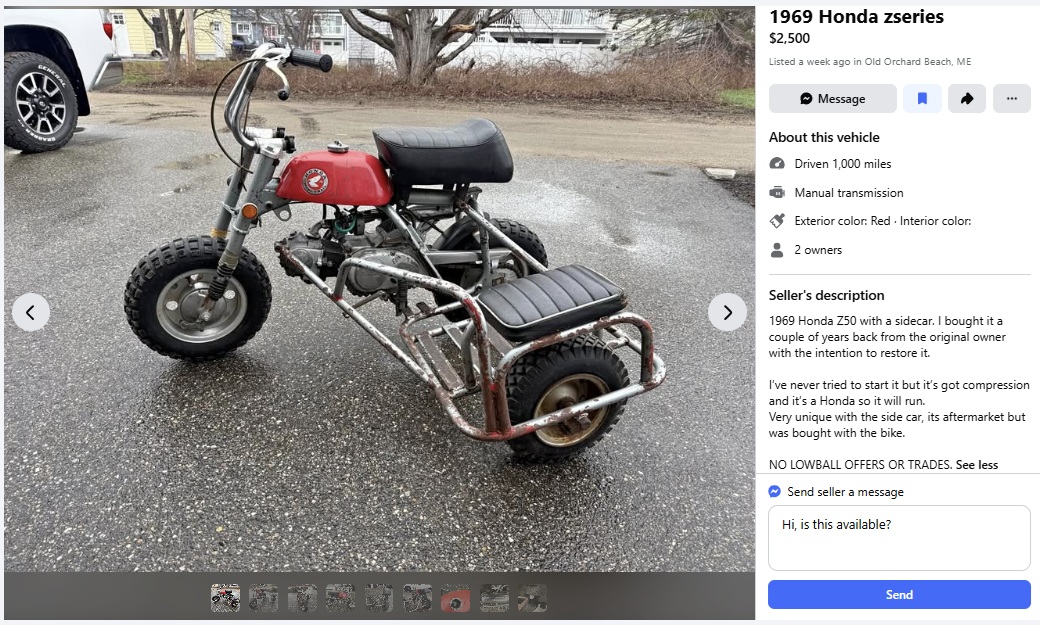The image size is (1040, 625).
Task: Select the first photo thumbnail
Action: (x=226, y=598)
